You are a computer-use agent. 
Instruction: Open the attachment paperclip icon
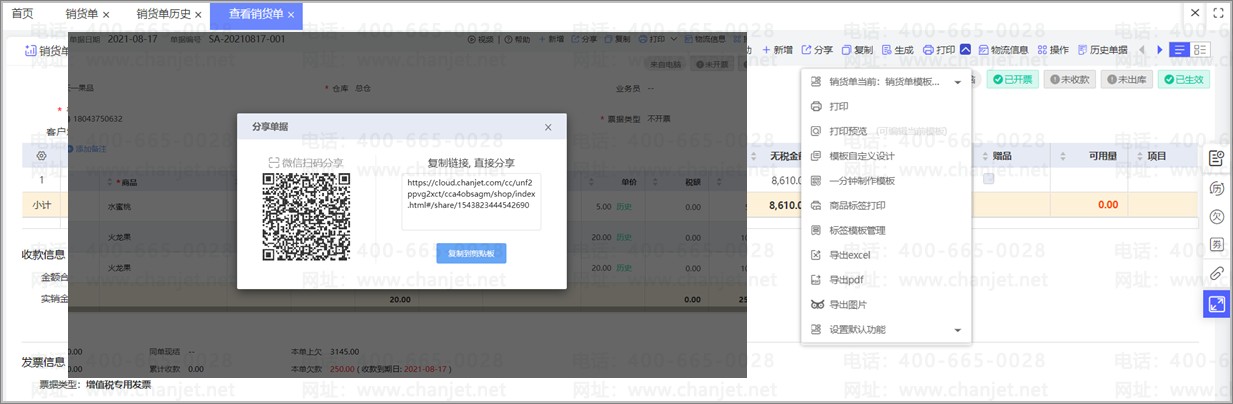[x=1216, y=273]
